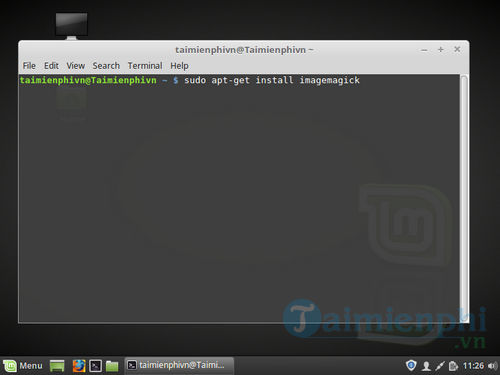Screen dimensions: 500x375
Task: Open the Edit menu in terminal
Action: point(51,66)
